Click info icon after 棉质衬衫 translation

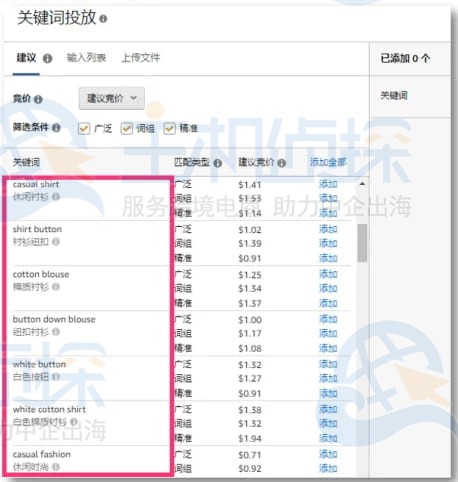(x=56, y=287)
